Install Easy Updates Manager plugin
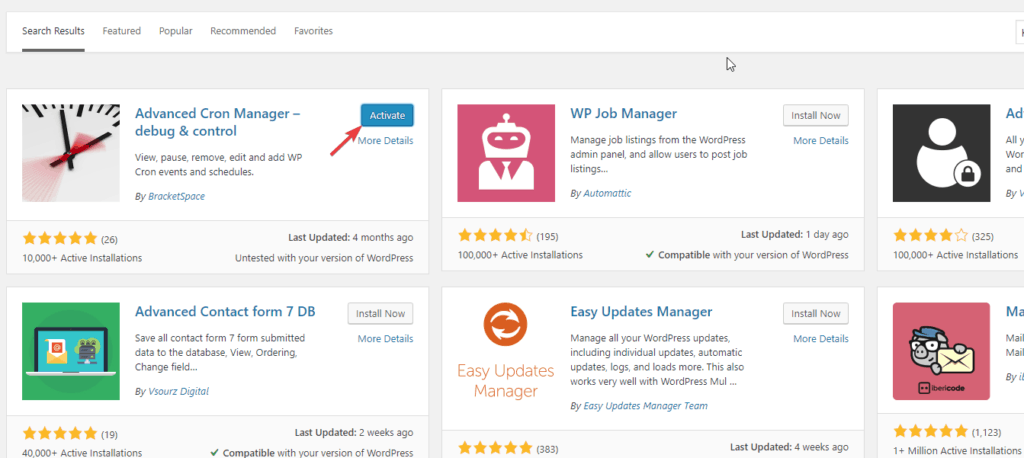The image size is (1024, 458). point(815,314)
